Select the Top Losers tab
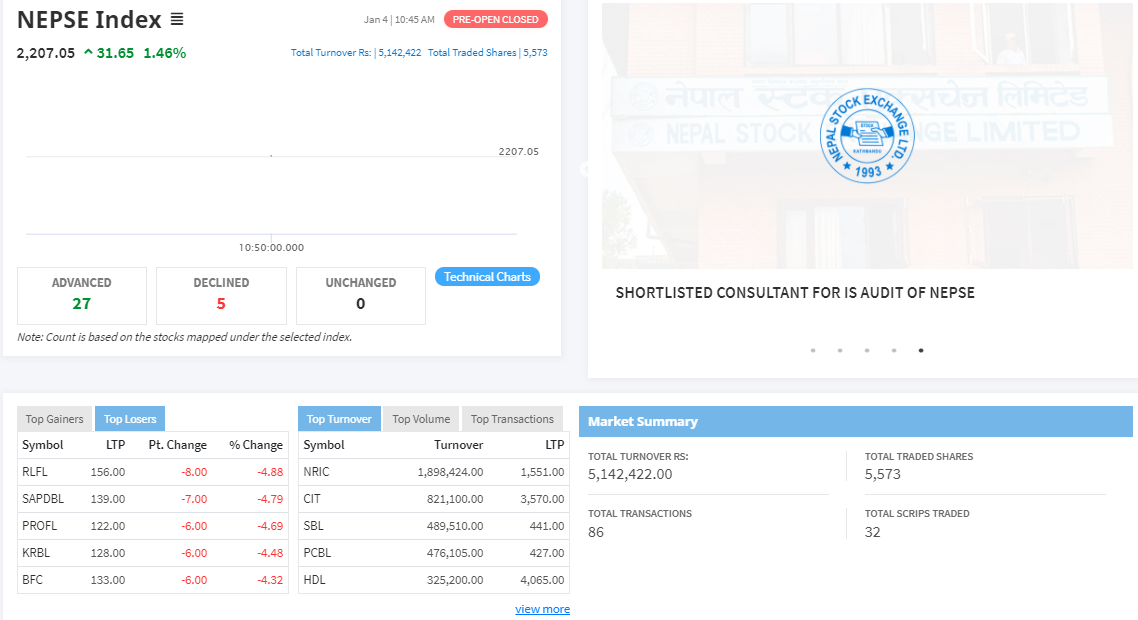This screenshot has height=620, width=1138. tap(130, 419)
